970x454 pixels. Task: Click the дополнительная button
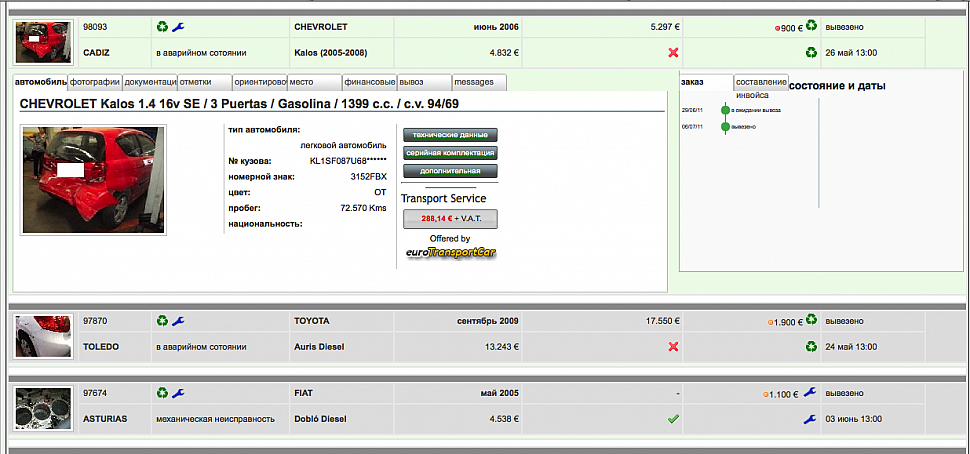point(450,171)
